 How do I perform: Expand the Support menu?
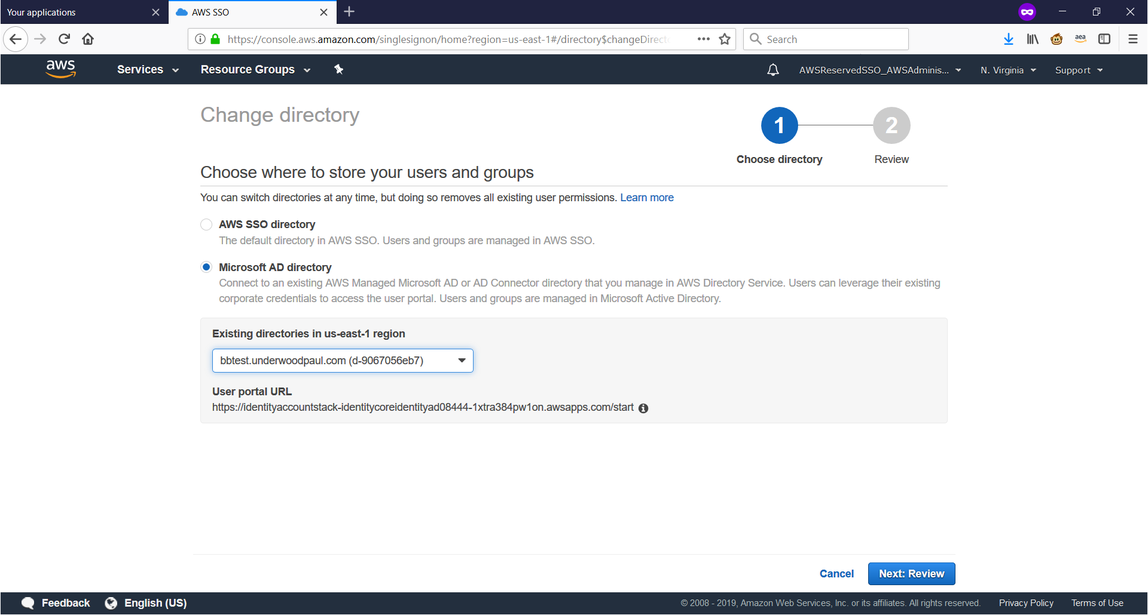pyautogui.click(x=1078, y=70)
